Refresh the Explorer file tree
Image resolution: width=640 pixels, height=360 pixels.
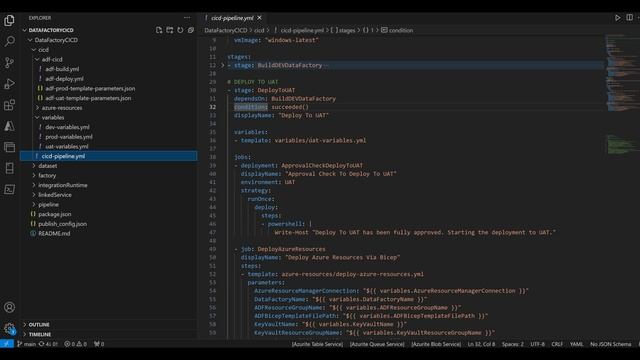[180, 30]
